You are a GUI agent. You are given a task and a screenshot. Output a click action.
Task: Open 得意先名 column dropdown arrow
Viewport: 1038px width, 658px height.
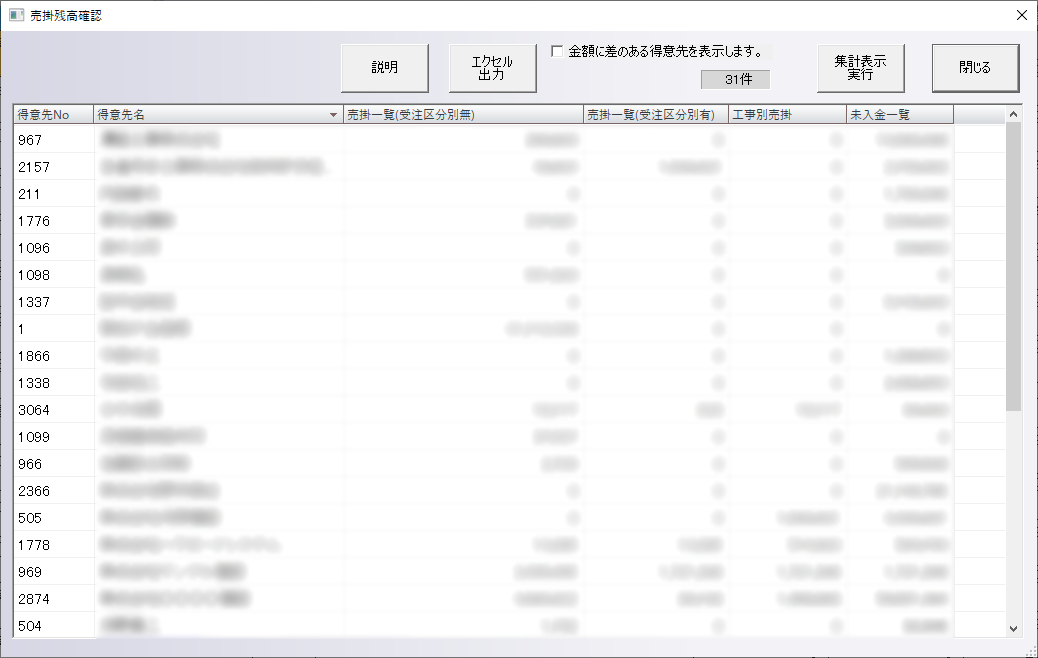click(x=334, y=115)
